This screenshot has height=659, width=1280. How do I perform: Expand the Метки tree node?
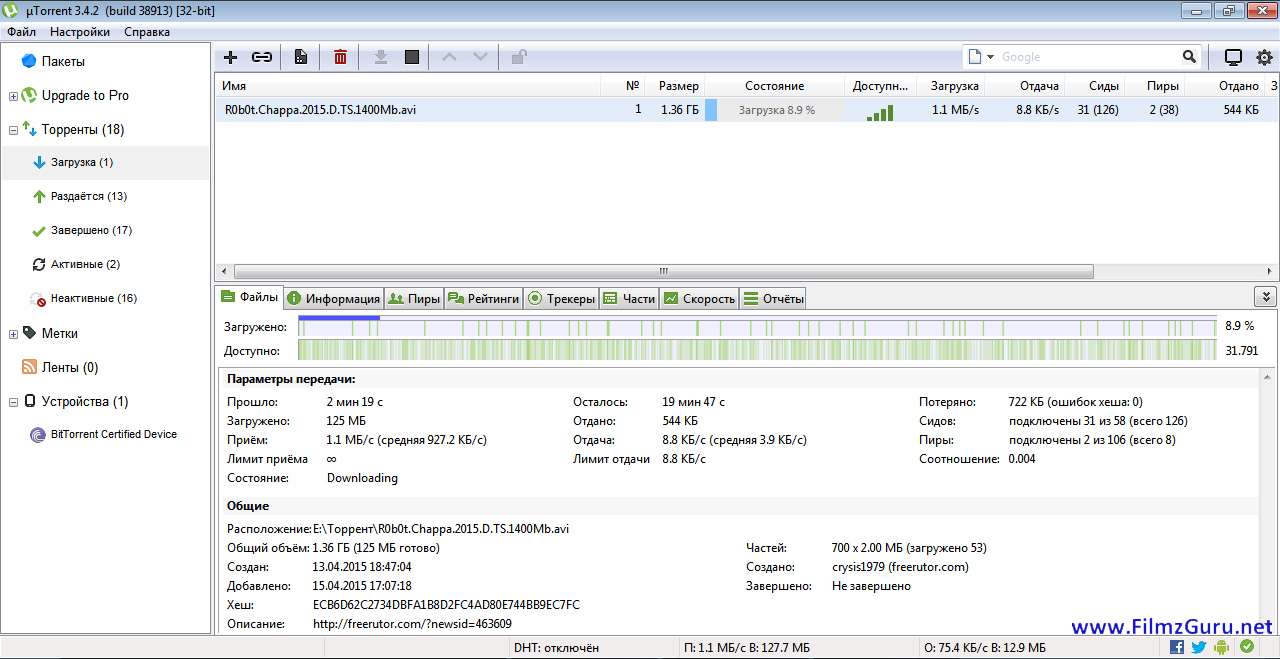(13, 334)
